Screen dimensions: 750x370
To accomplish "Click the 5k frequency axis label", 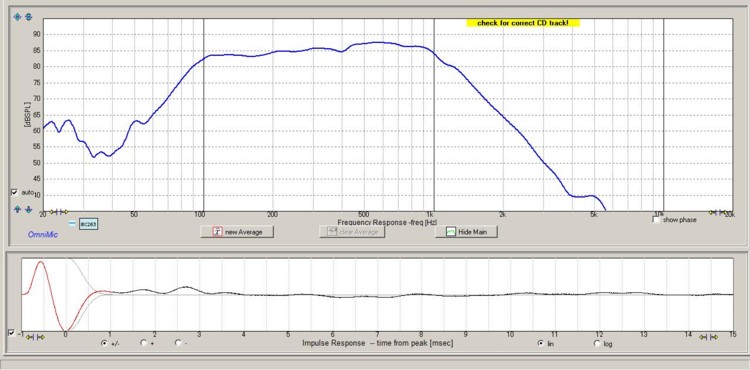I will [x=594, y=214].
